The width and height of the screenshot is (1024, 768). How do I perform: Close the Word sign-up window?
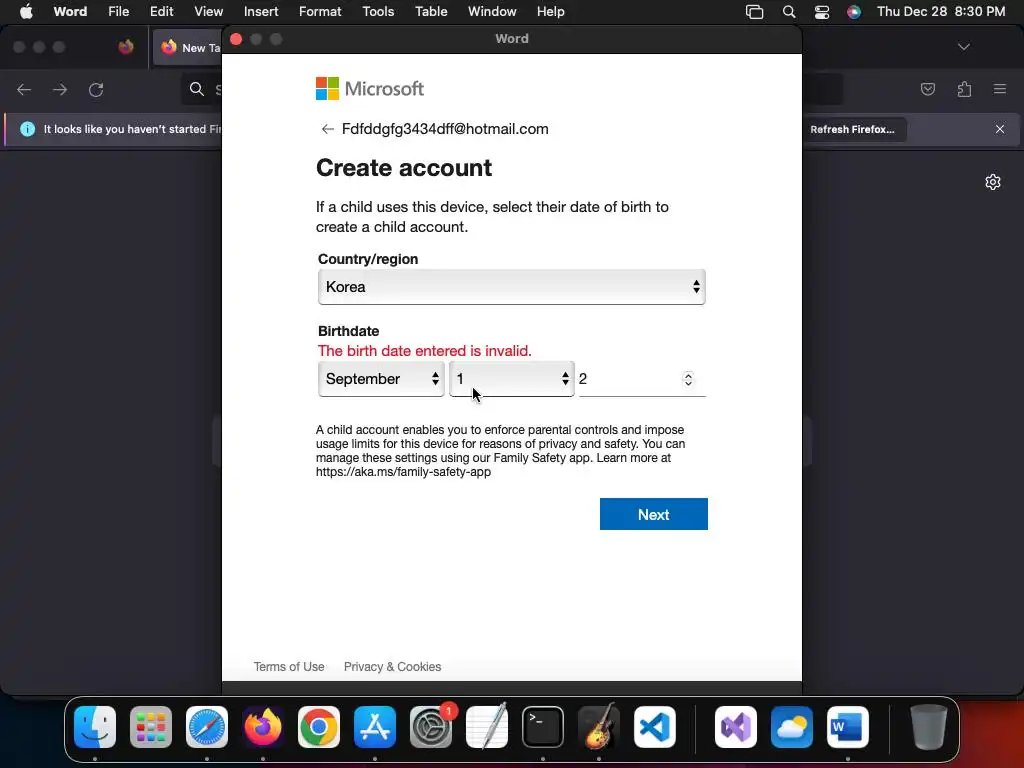coord(236,39)
